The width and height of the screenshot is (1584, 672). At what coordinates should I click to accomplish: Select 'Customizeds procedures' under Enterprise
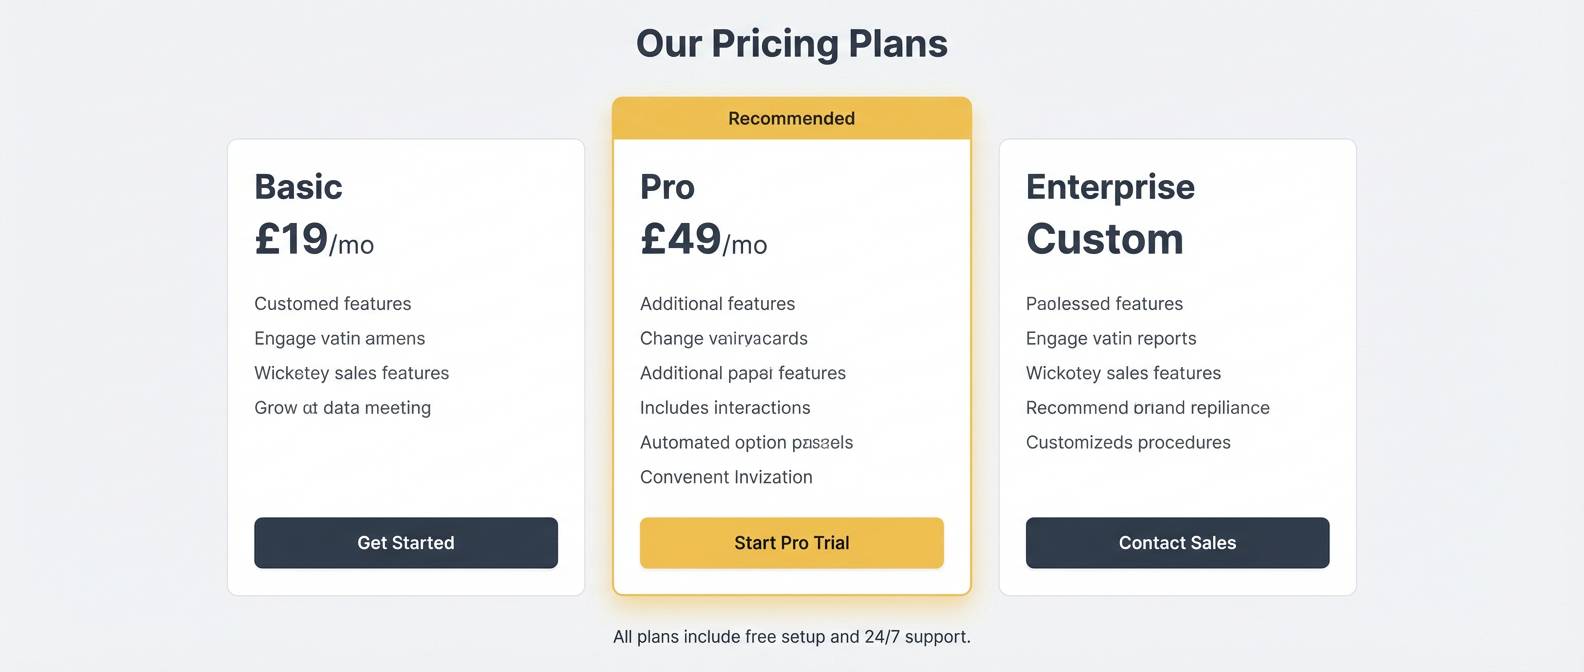click(x=1128, y=442)
